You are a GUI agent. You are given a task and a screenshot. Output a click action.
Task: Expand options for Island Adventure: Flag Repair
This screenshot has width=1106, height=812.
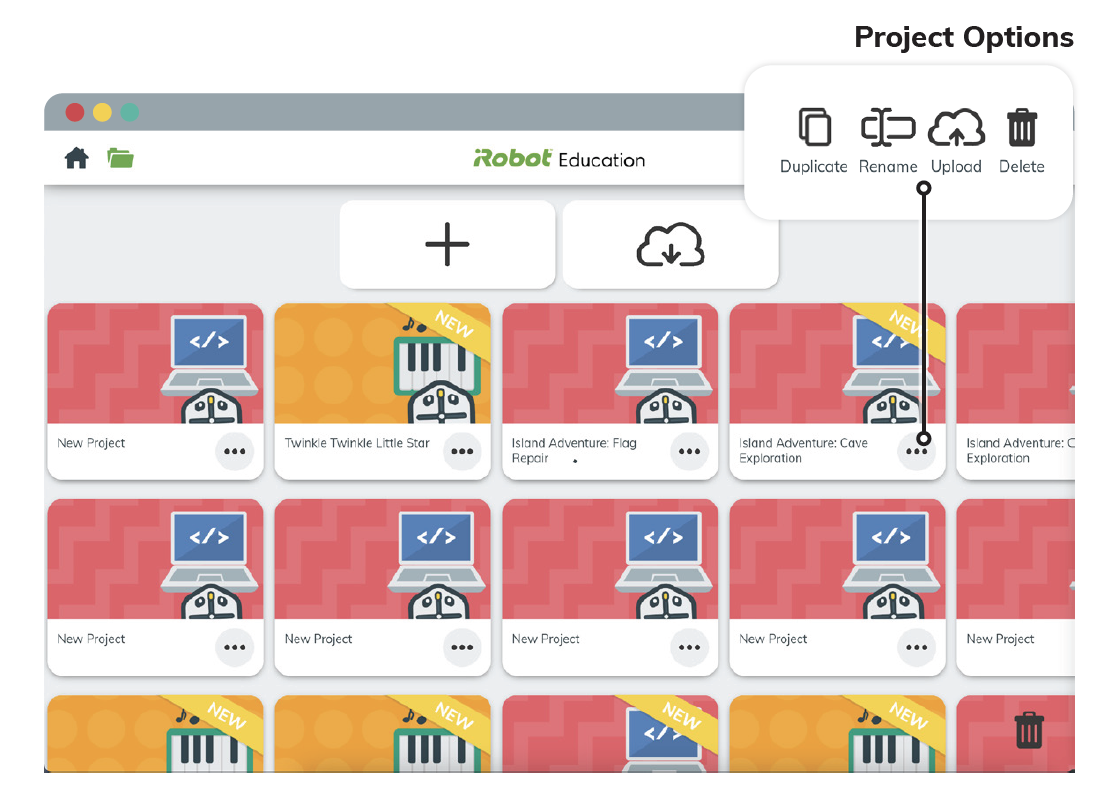click(688, 452)
